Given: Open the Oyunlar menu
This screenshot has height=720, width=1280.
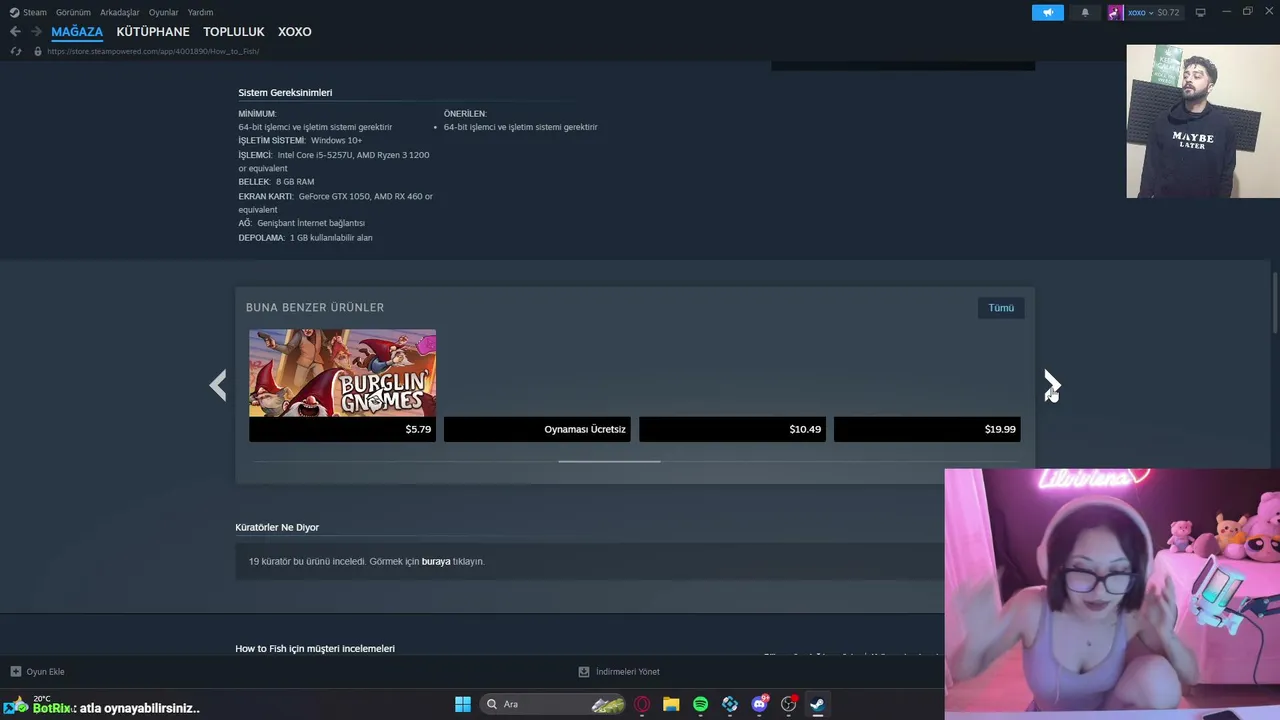Looking at the screenshot, I should pos(164,12).
